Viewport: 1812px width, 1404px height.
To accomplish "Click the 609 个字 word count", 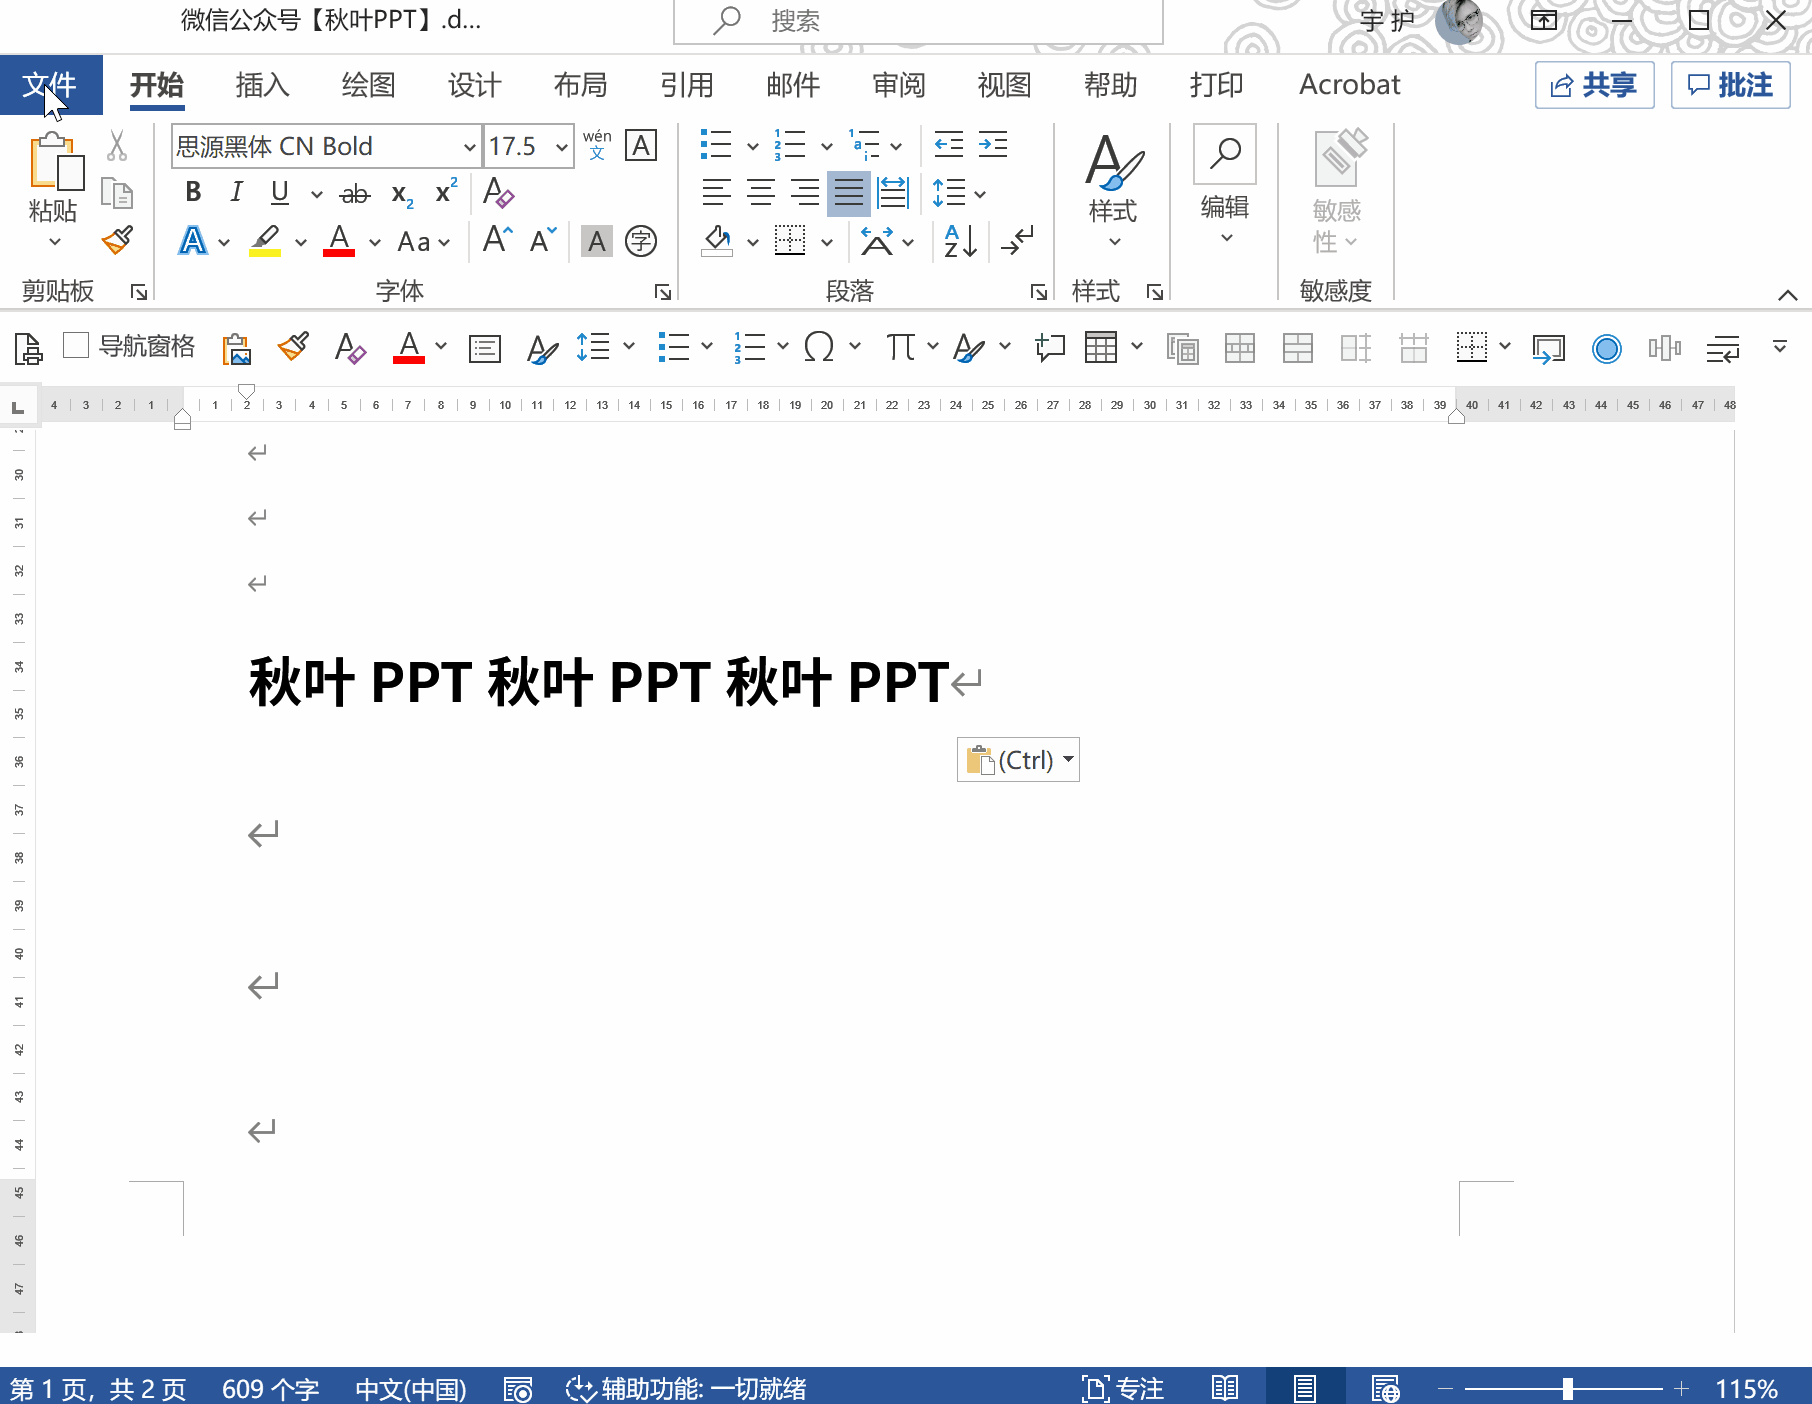I will coord(270,1389).
